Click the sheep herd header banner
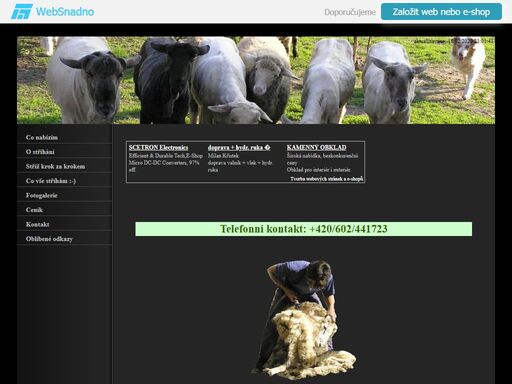This screenshot has height=384, width=512. 256,80
